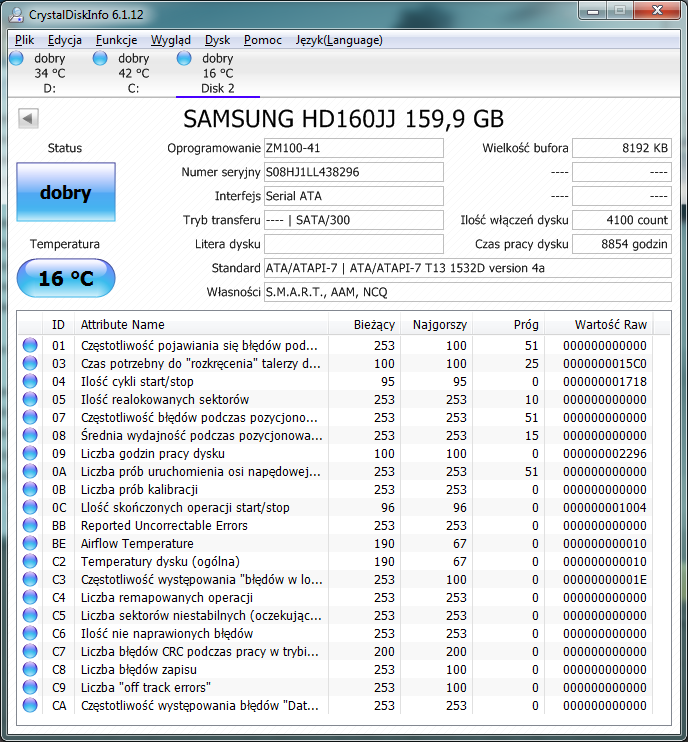Click the status orb in row 01

coord(30,345)
